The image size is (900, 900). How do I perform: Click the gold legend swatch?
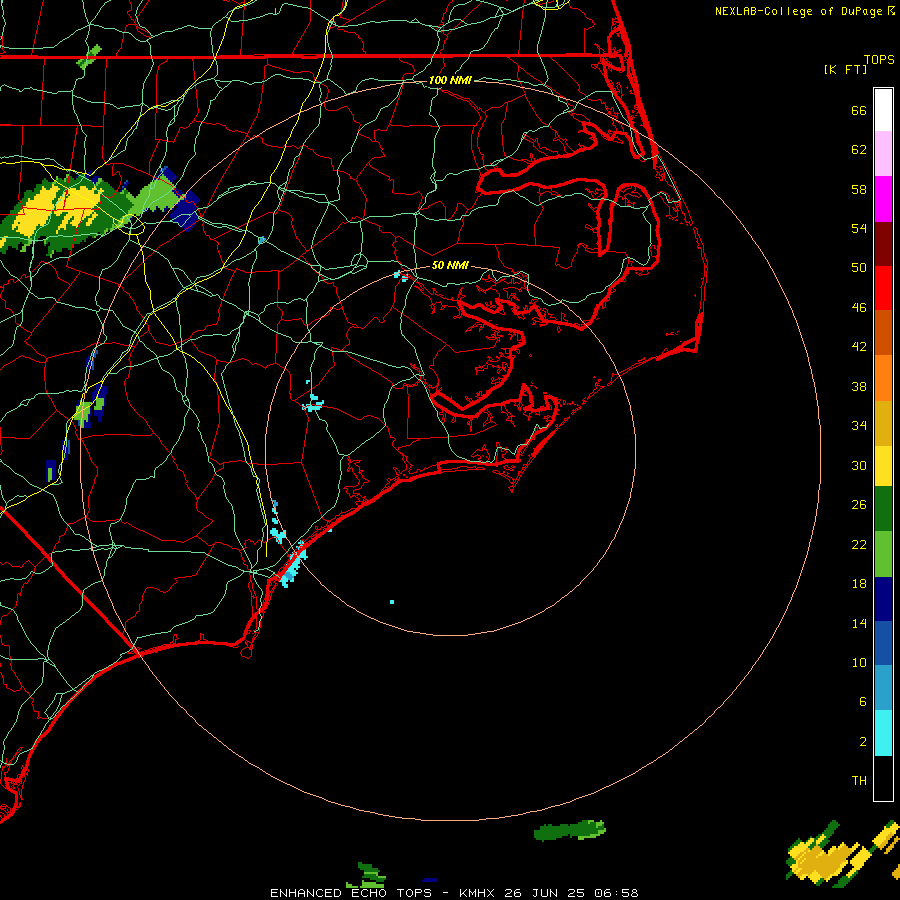883,423
